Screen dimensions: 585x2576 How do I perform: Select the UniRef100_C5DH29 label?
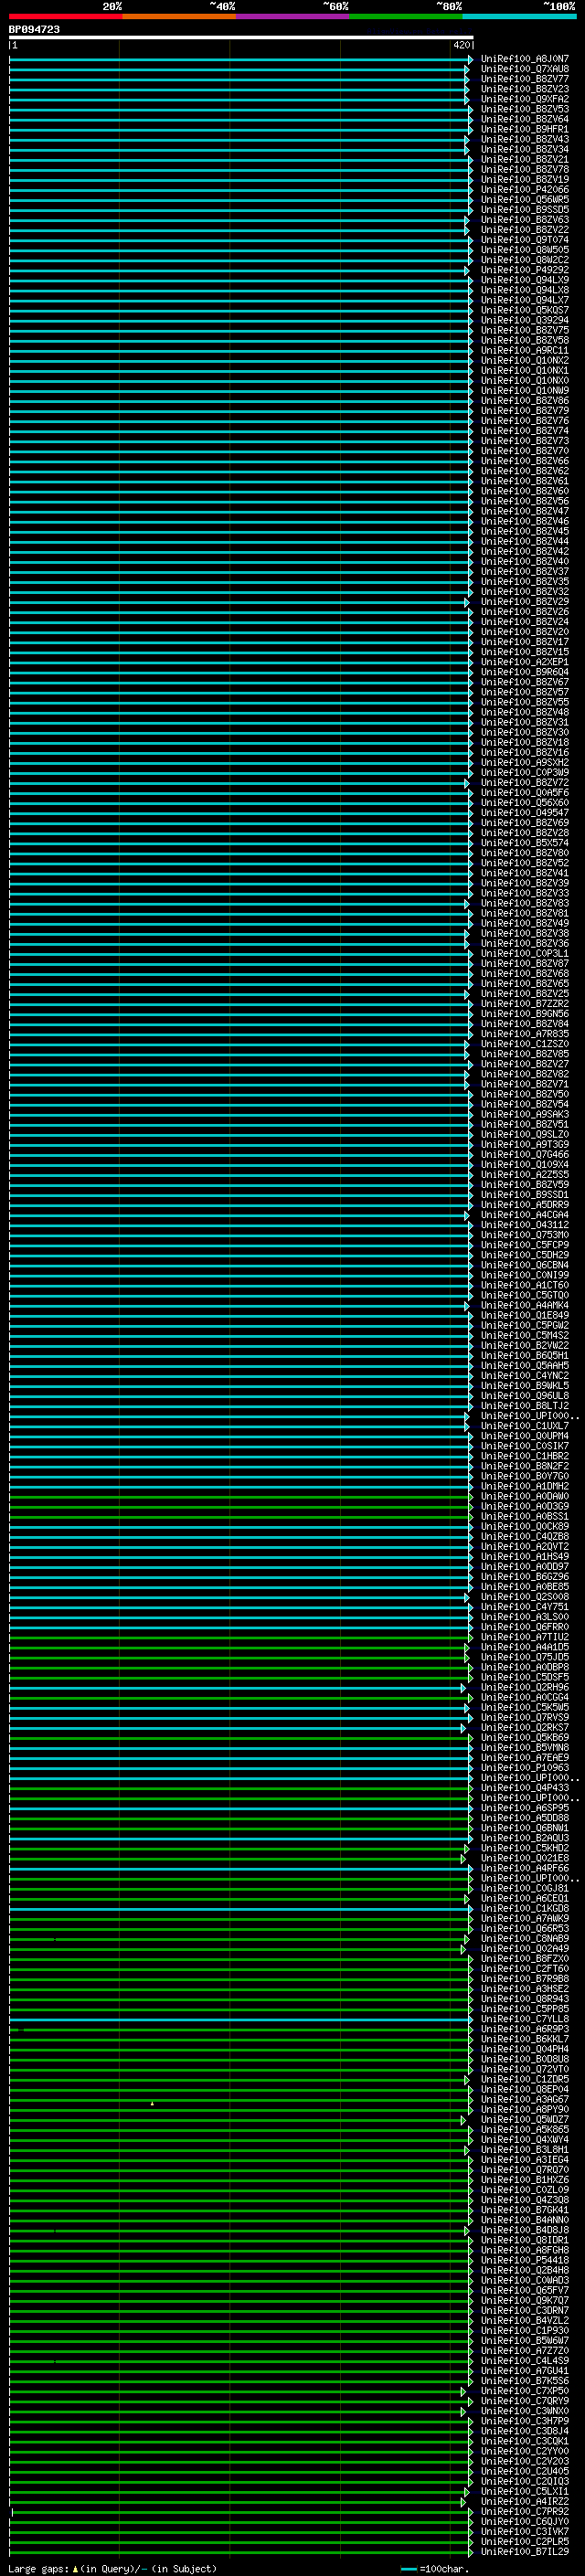pos(525,1255)
